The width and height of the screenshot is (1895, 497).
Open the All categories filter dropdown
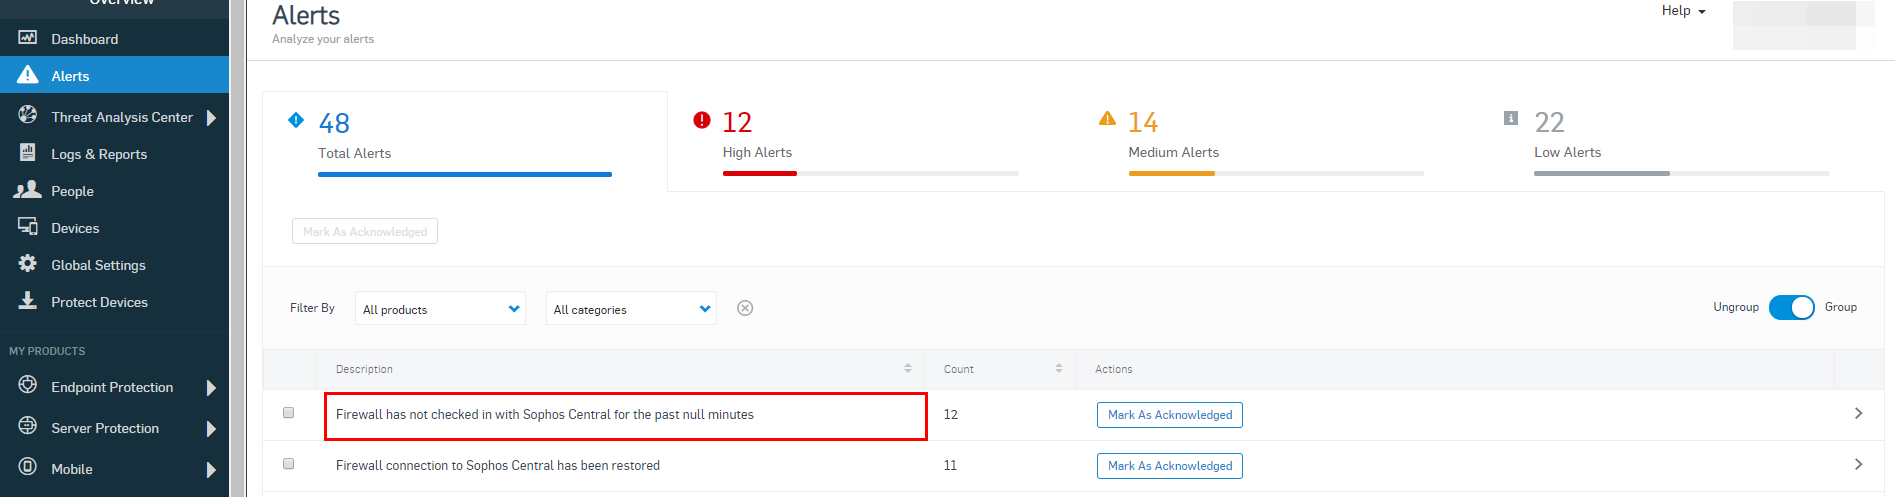coord(631,309)
